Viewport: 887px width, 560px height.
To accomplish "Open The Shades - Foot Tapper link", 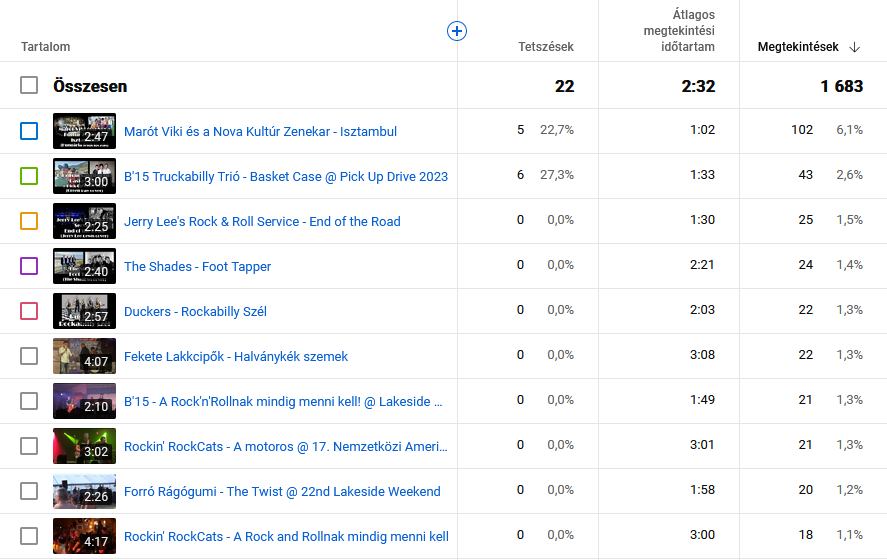I will click(197, 266).
